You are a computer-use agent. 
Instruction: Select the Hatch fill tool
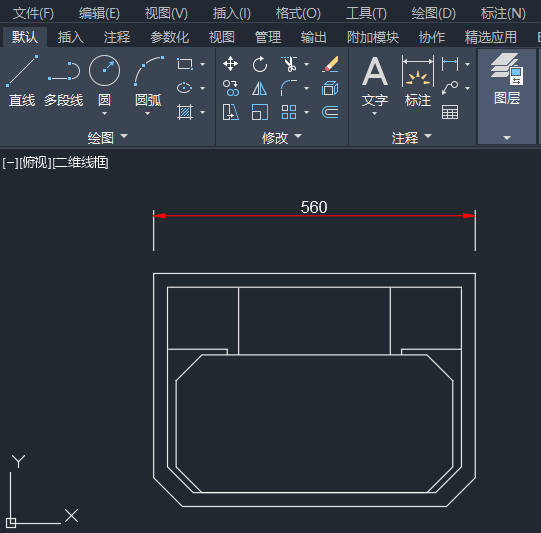click(185, 112)
